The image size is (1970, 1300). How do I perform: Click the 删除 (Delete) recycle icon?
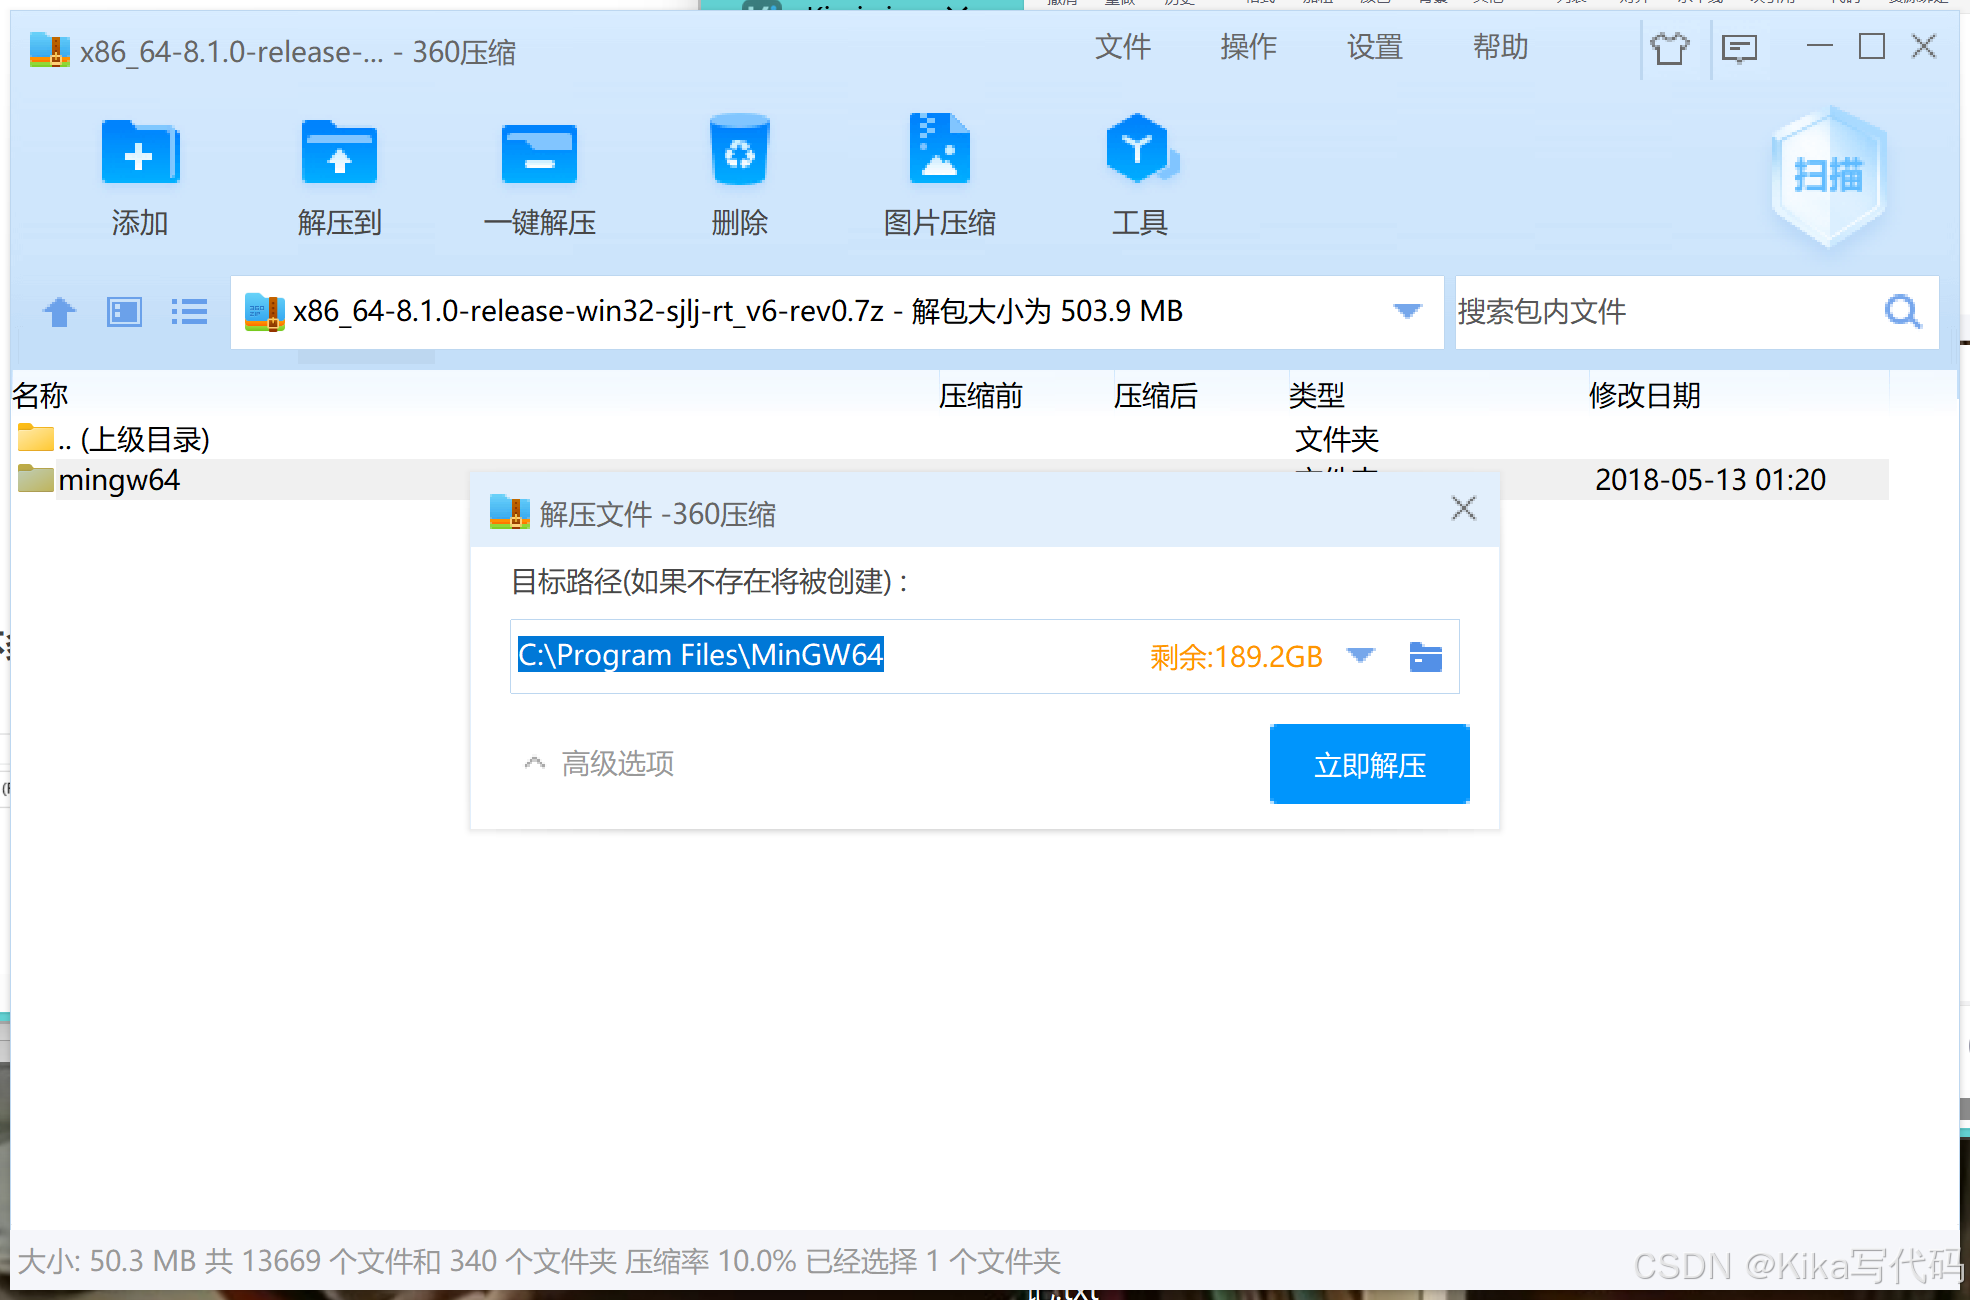[x=739, y=152]
